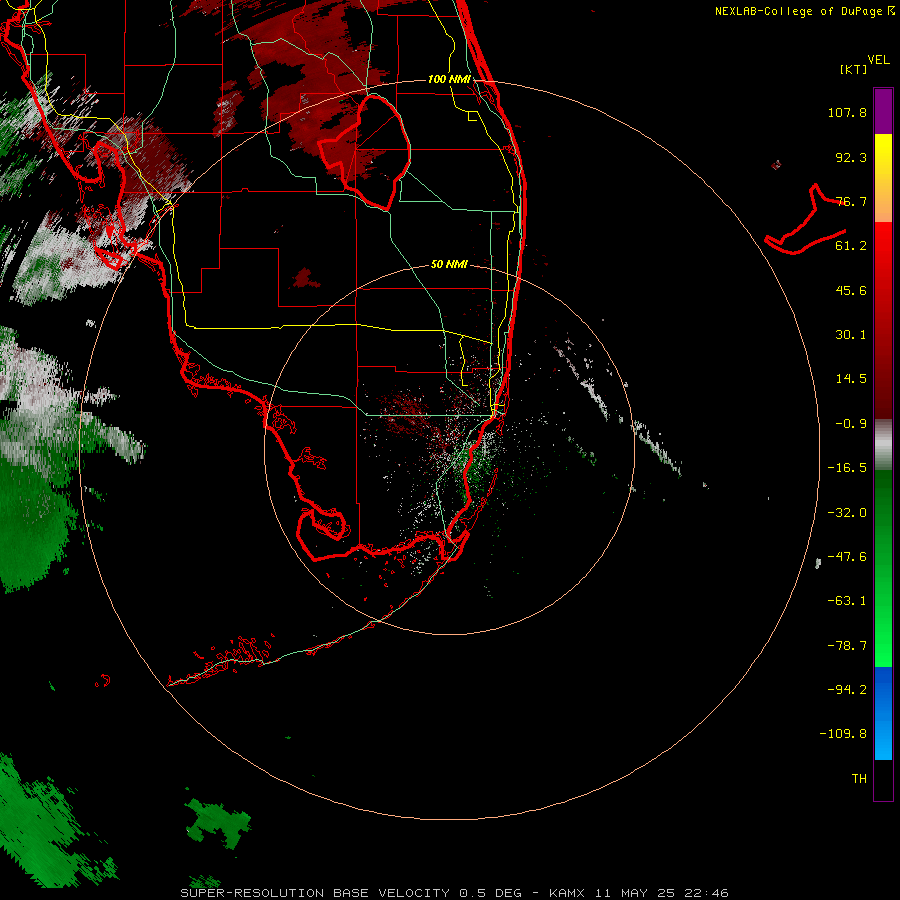Click the 30.1 velocity scale value
This screenshot has height=900, width=900.
tap(851, 335)
